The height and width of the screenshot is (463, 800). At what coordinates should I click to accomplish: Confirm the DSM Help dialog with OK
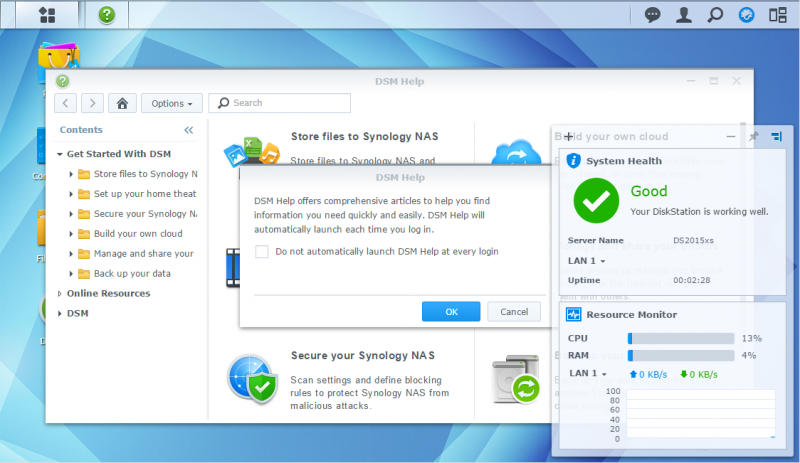(451, 311)
